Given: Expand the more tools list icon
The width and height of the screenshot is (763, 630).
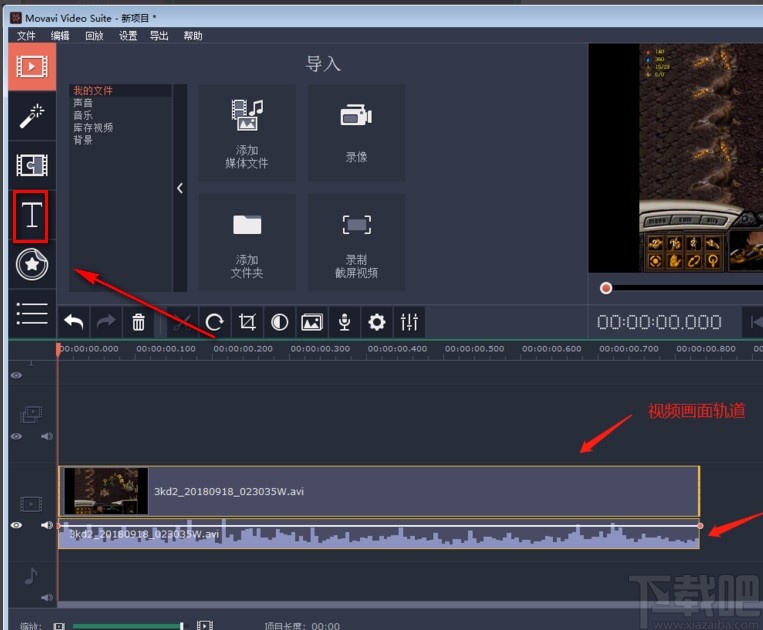Looking at the screenshot, I should click(x=32, y=313).
